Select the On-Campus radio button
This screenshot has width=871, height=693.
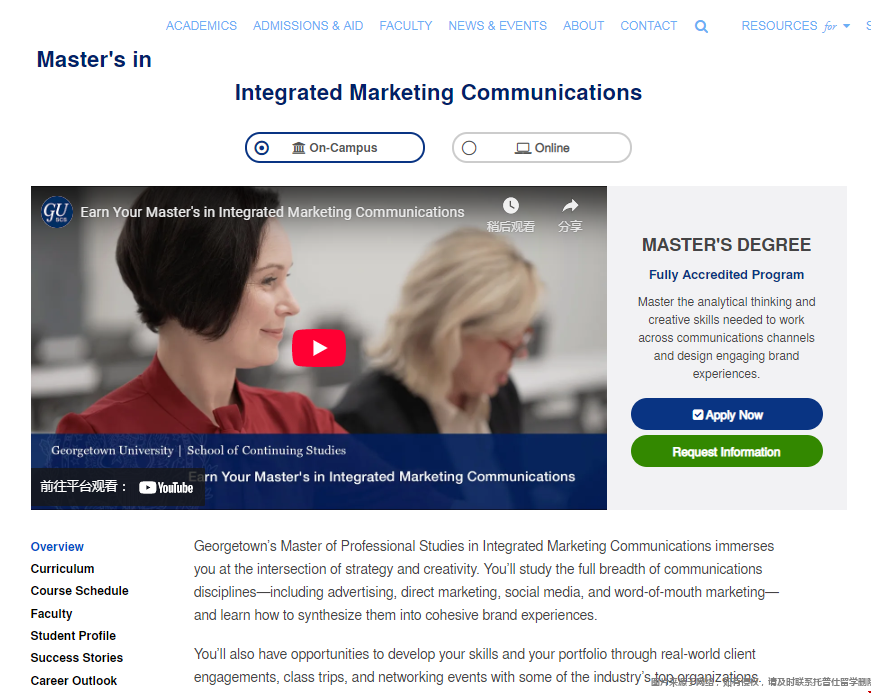[x=262, y=148]
